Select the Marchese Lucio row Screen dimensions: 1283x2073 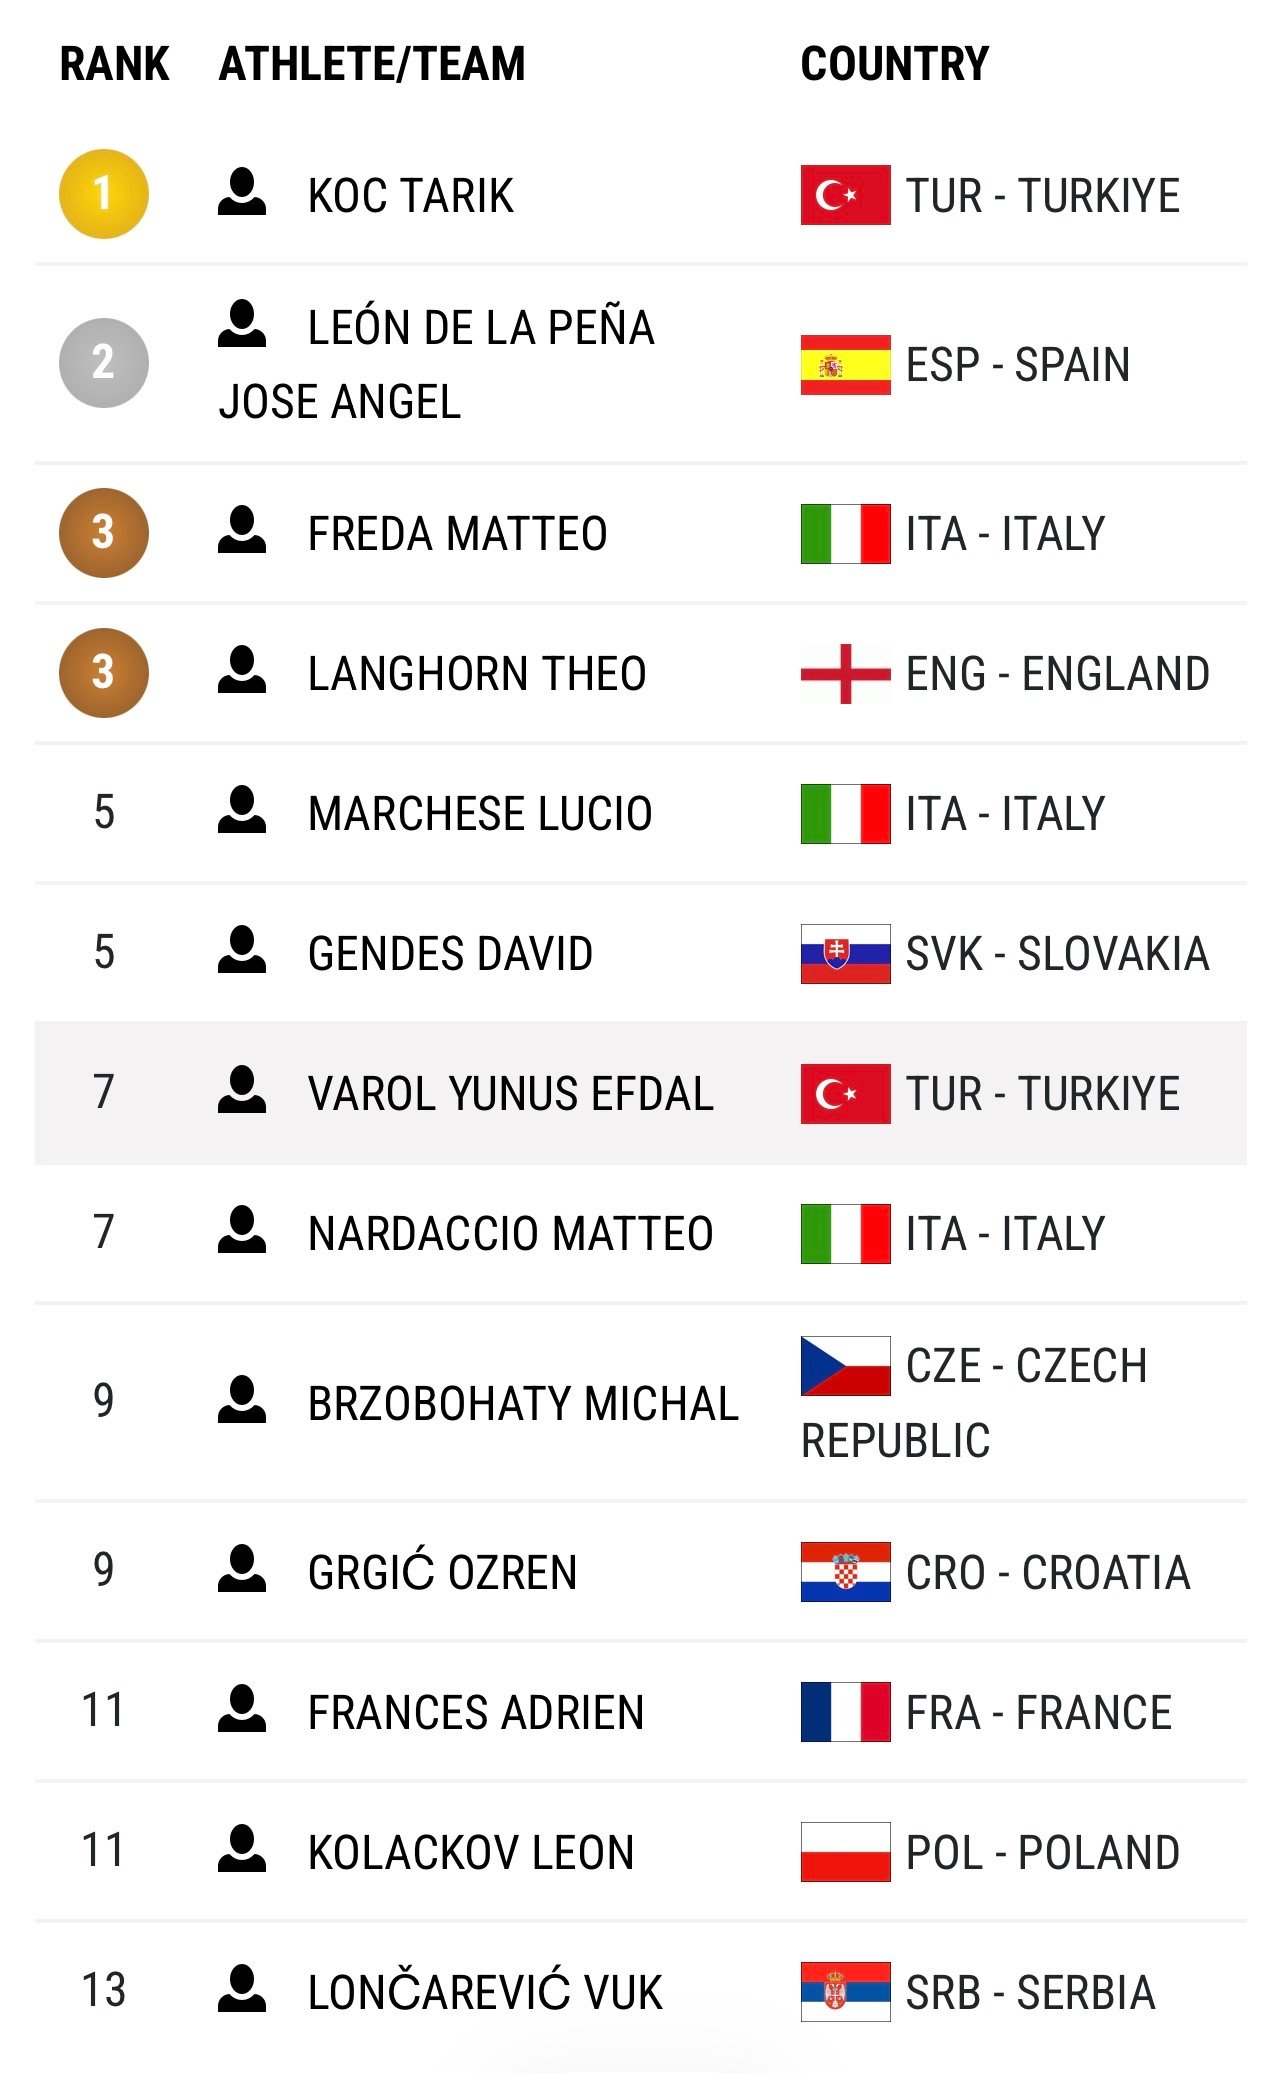click(641, 813)
